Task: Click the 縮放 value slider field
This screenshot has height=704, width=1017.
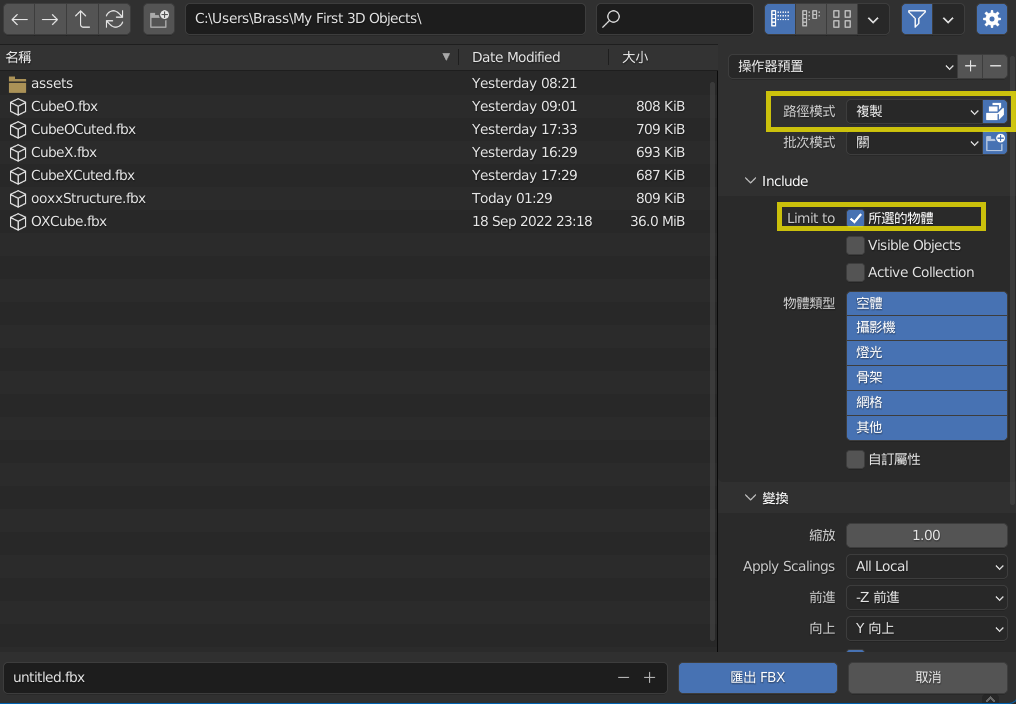Action: tap(926, 535)
